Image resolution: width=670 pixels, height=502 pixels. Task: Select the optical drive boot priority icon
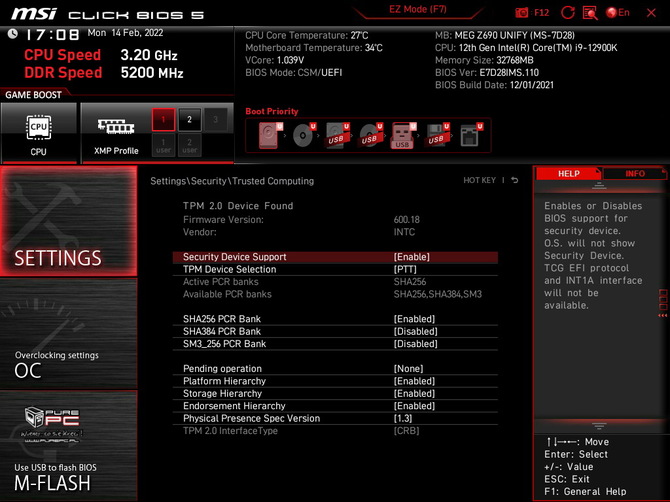point(303,135)
